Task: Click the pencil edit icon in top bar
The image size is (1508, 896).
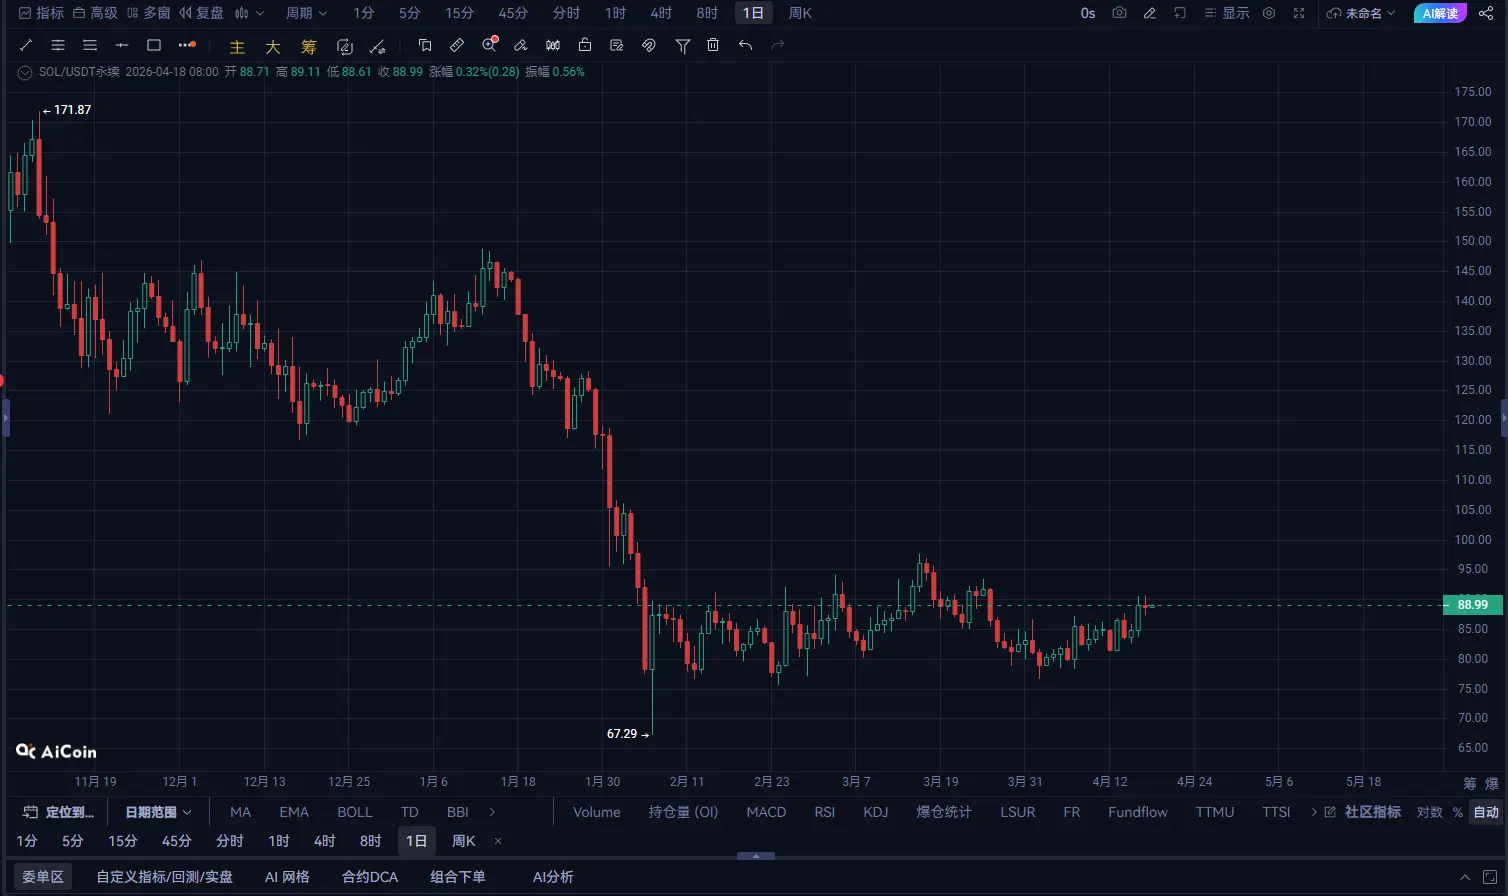Action: click(x=1150, y=13)
